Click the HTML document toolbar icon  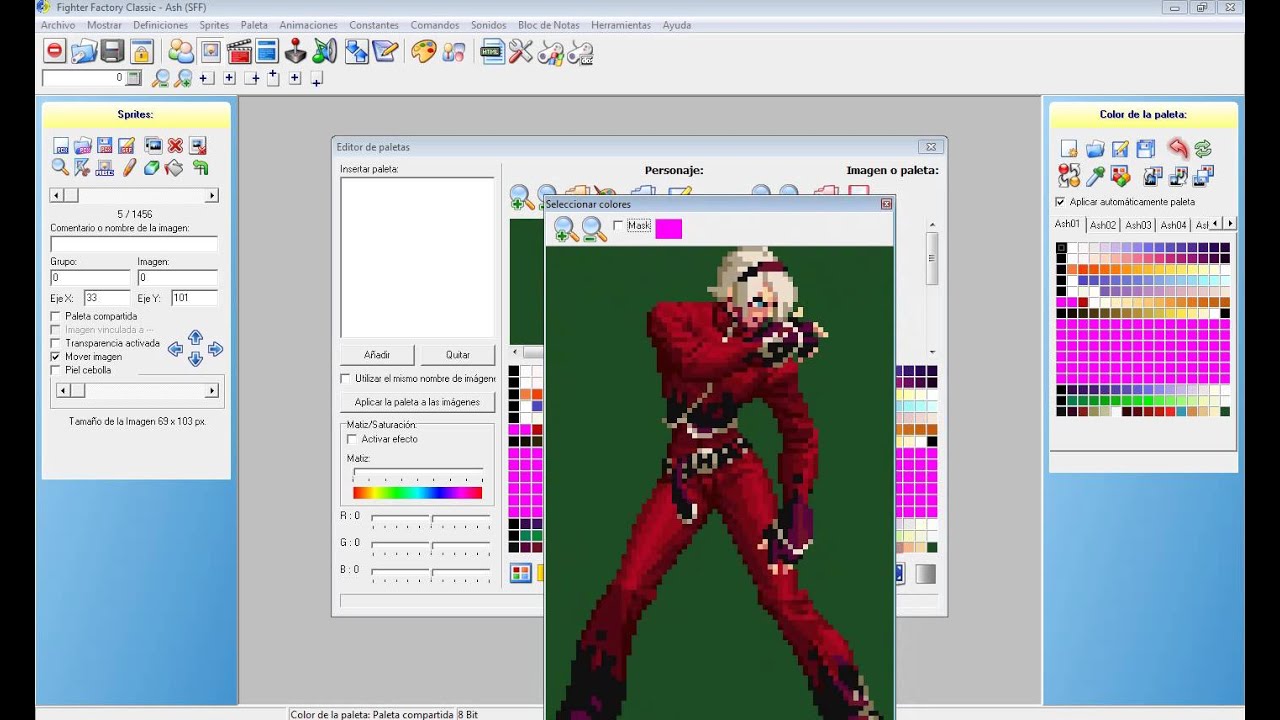492,51
